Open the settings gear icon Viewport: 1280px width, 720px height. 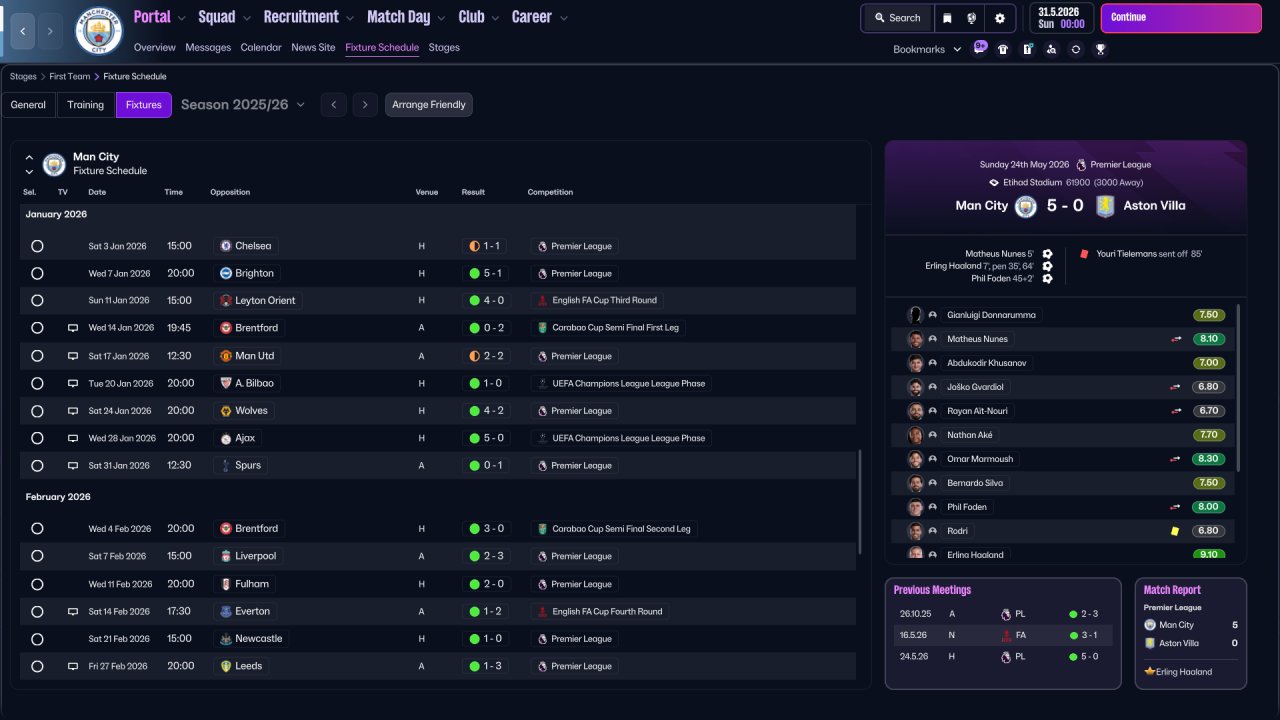tap(999, 18)
